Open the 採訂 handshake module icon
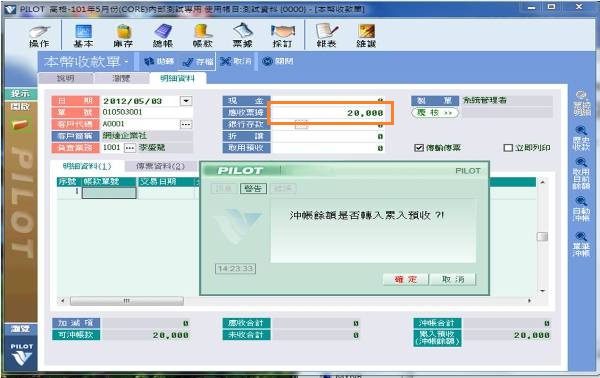Viewport: 600px width, 378px height. 282,36
